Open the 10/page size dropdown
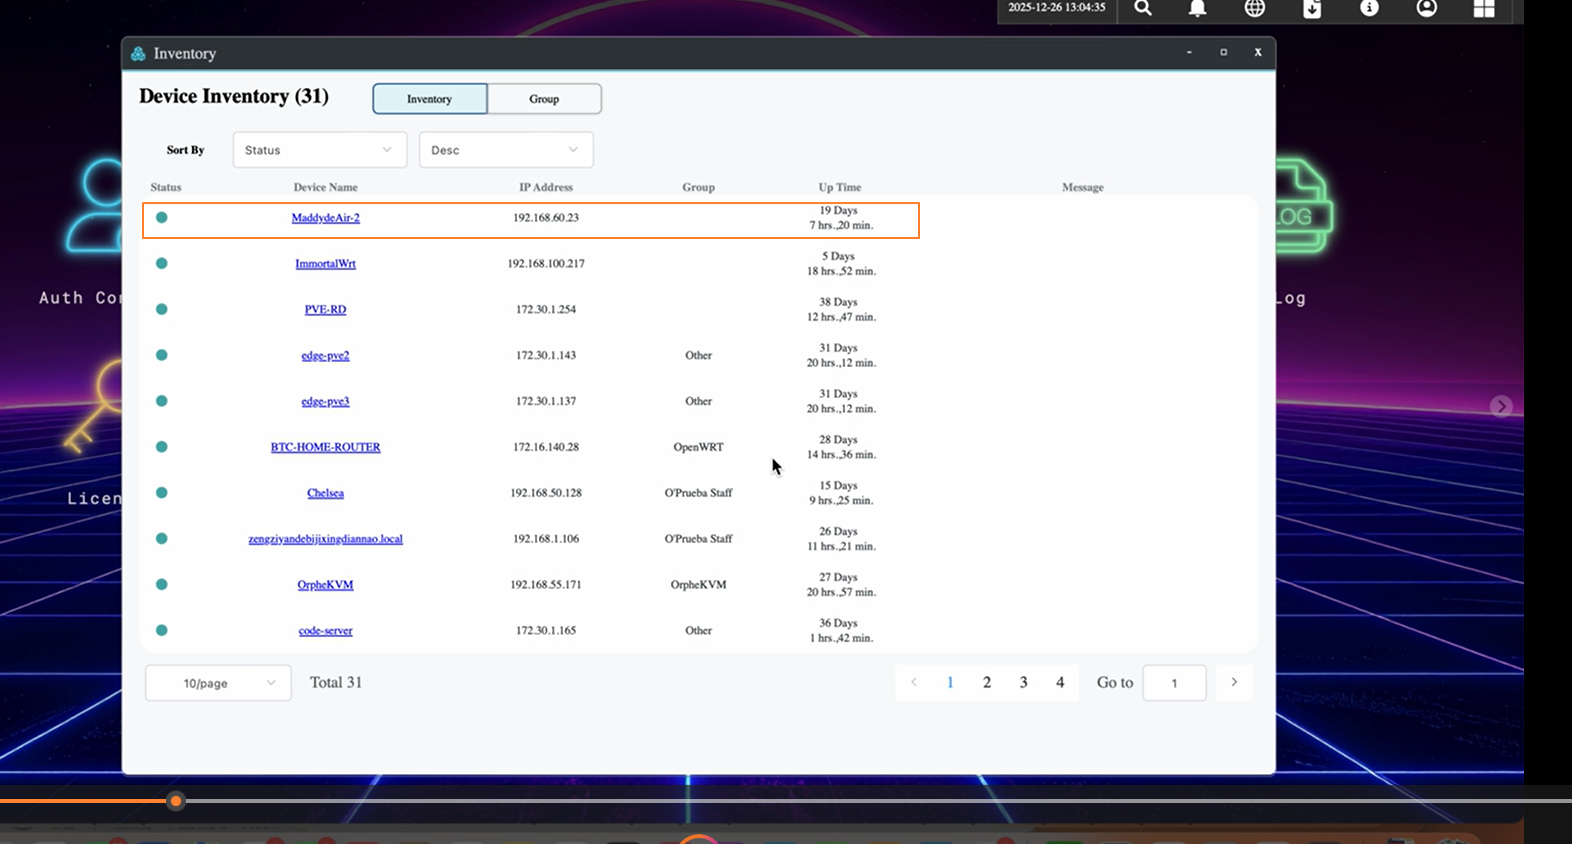Screen dimensions: 1572x844 [x=218, y=683]
